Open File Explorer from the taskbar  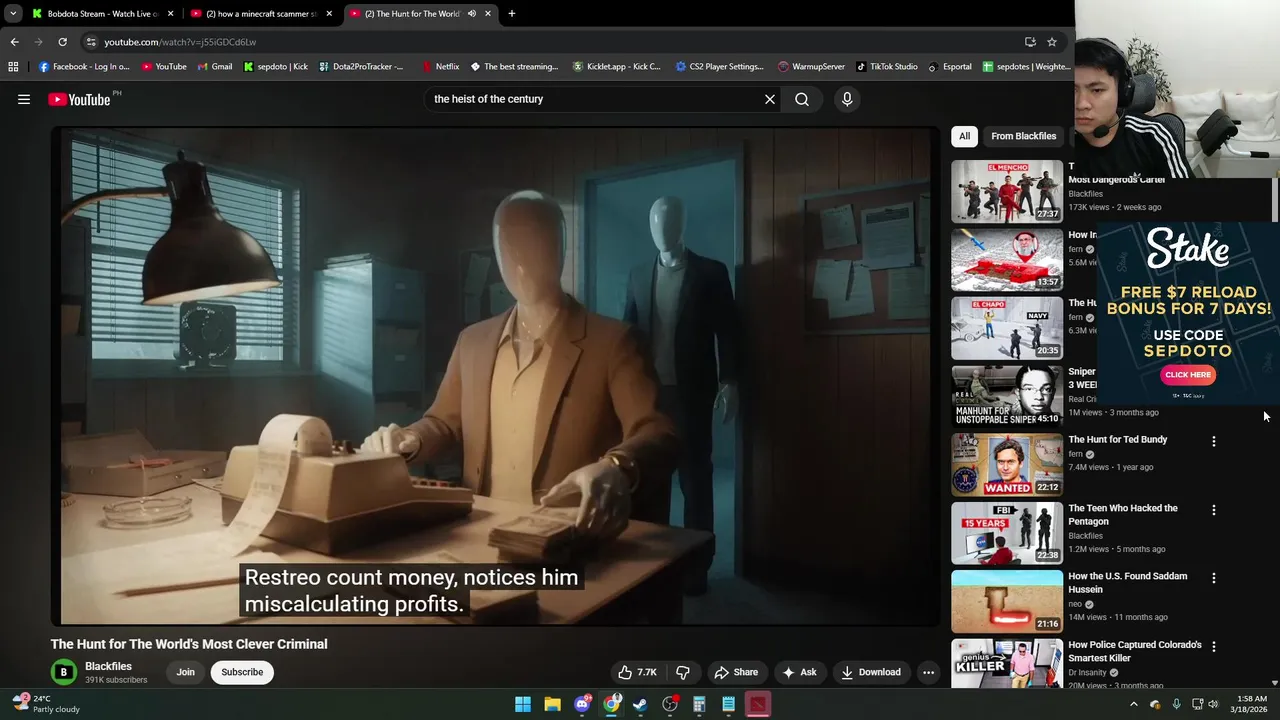pos(552,704)
